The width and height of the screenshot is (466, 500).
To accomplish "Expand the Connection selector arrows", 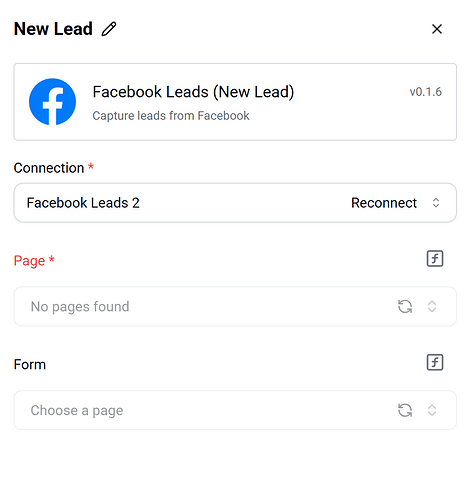I will click(x=436, y=203).
